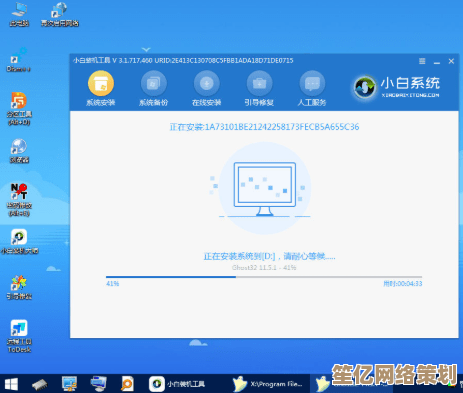This screenshot has width=463, height=393.
Task: Open the 人工服务 support tab
Action: 312,89
